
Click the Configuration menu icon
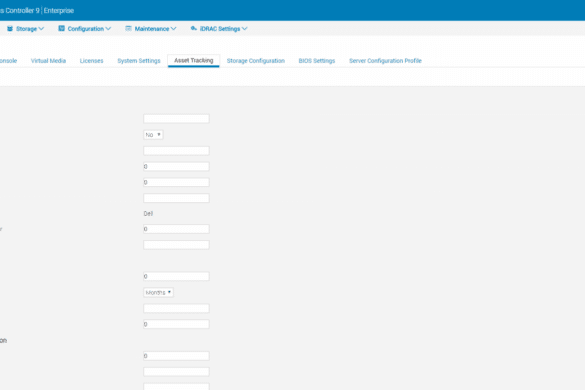[62, 28]
